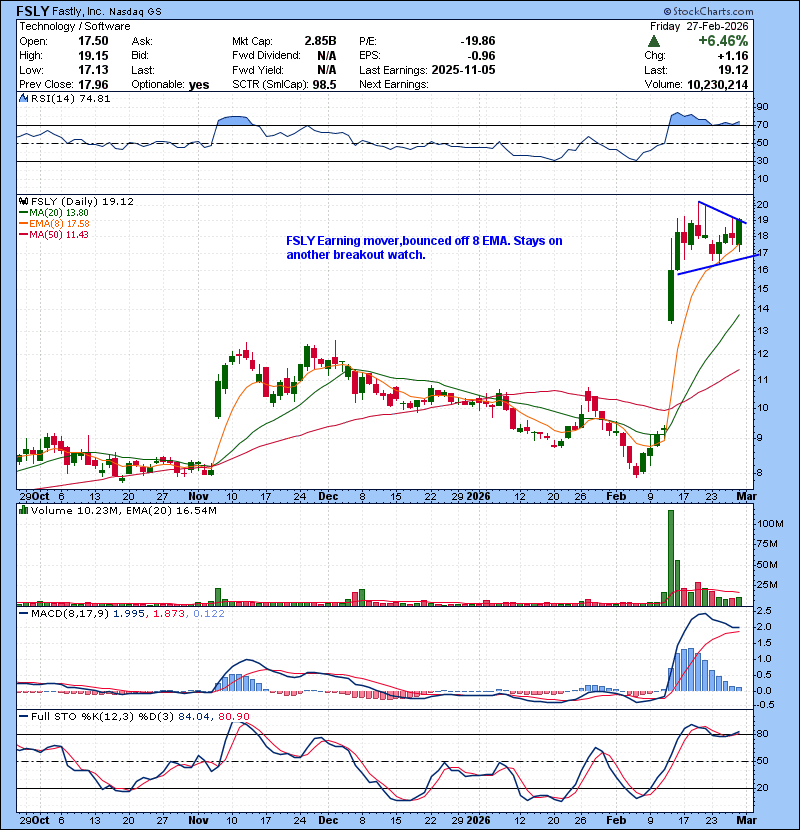Click the Volume 10,230,214 value in header
800x830 pixels.
point(717,85)
